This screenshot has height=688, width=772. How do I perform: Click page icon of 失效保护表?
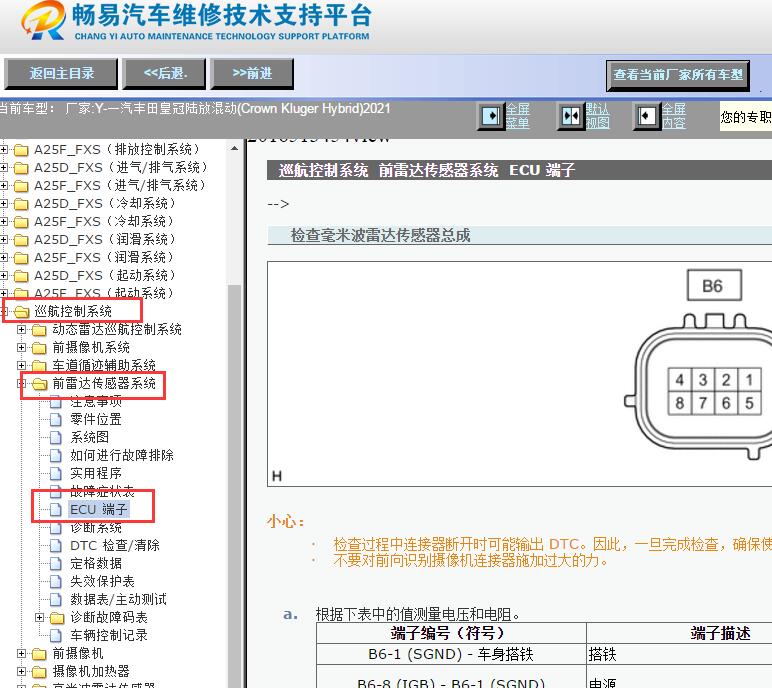(x=56, y=582)
